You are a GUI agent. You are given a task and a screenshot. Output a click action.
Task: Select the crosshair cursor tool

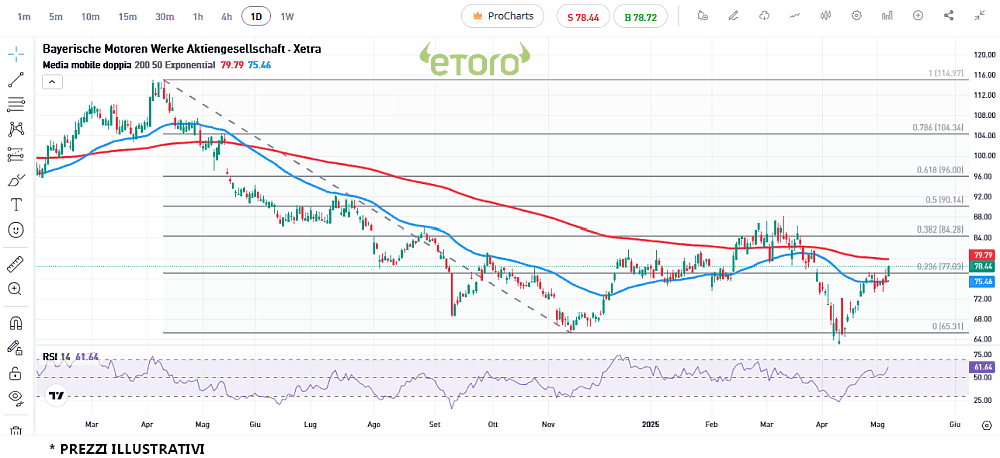pos(16,54)
